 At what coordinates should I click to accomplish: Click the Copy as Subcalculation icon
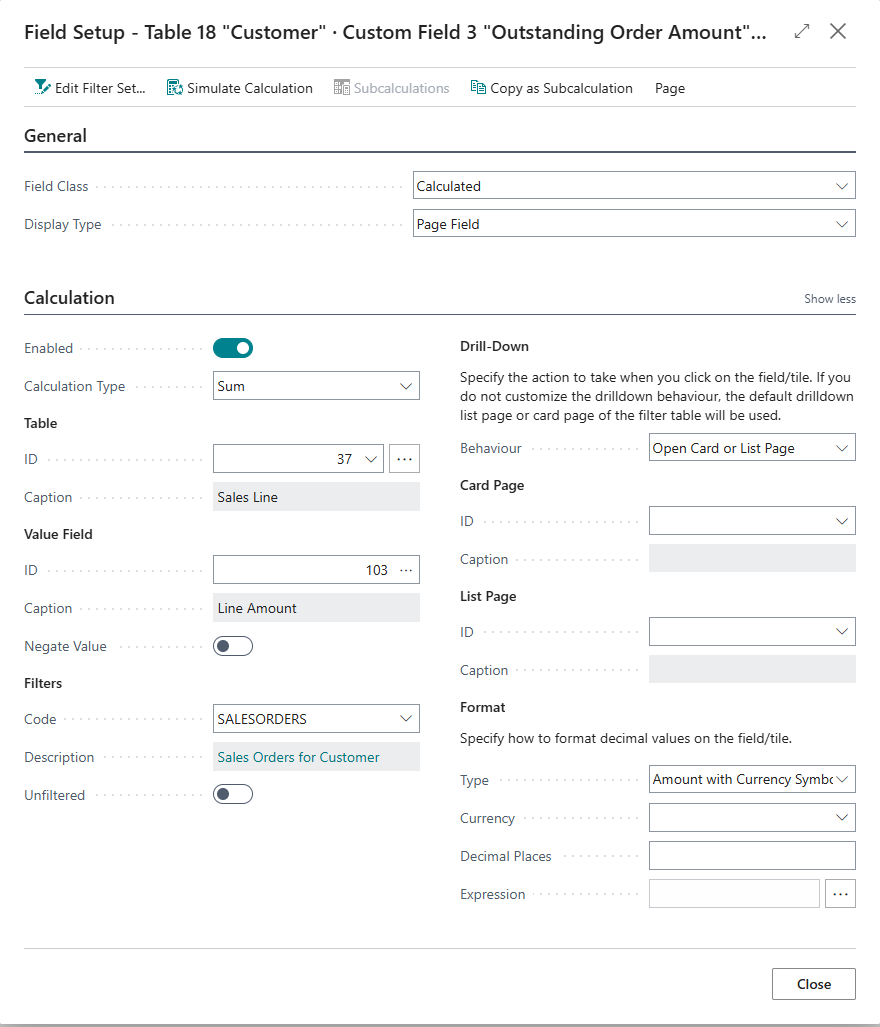[x=478, y=87]
